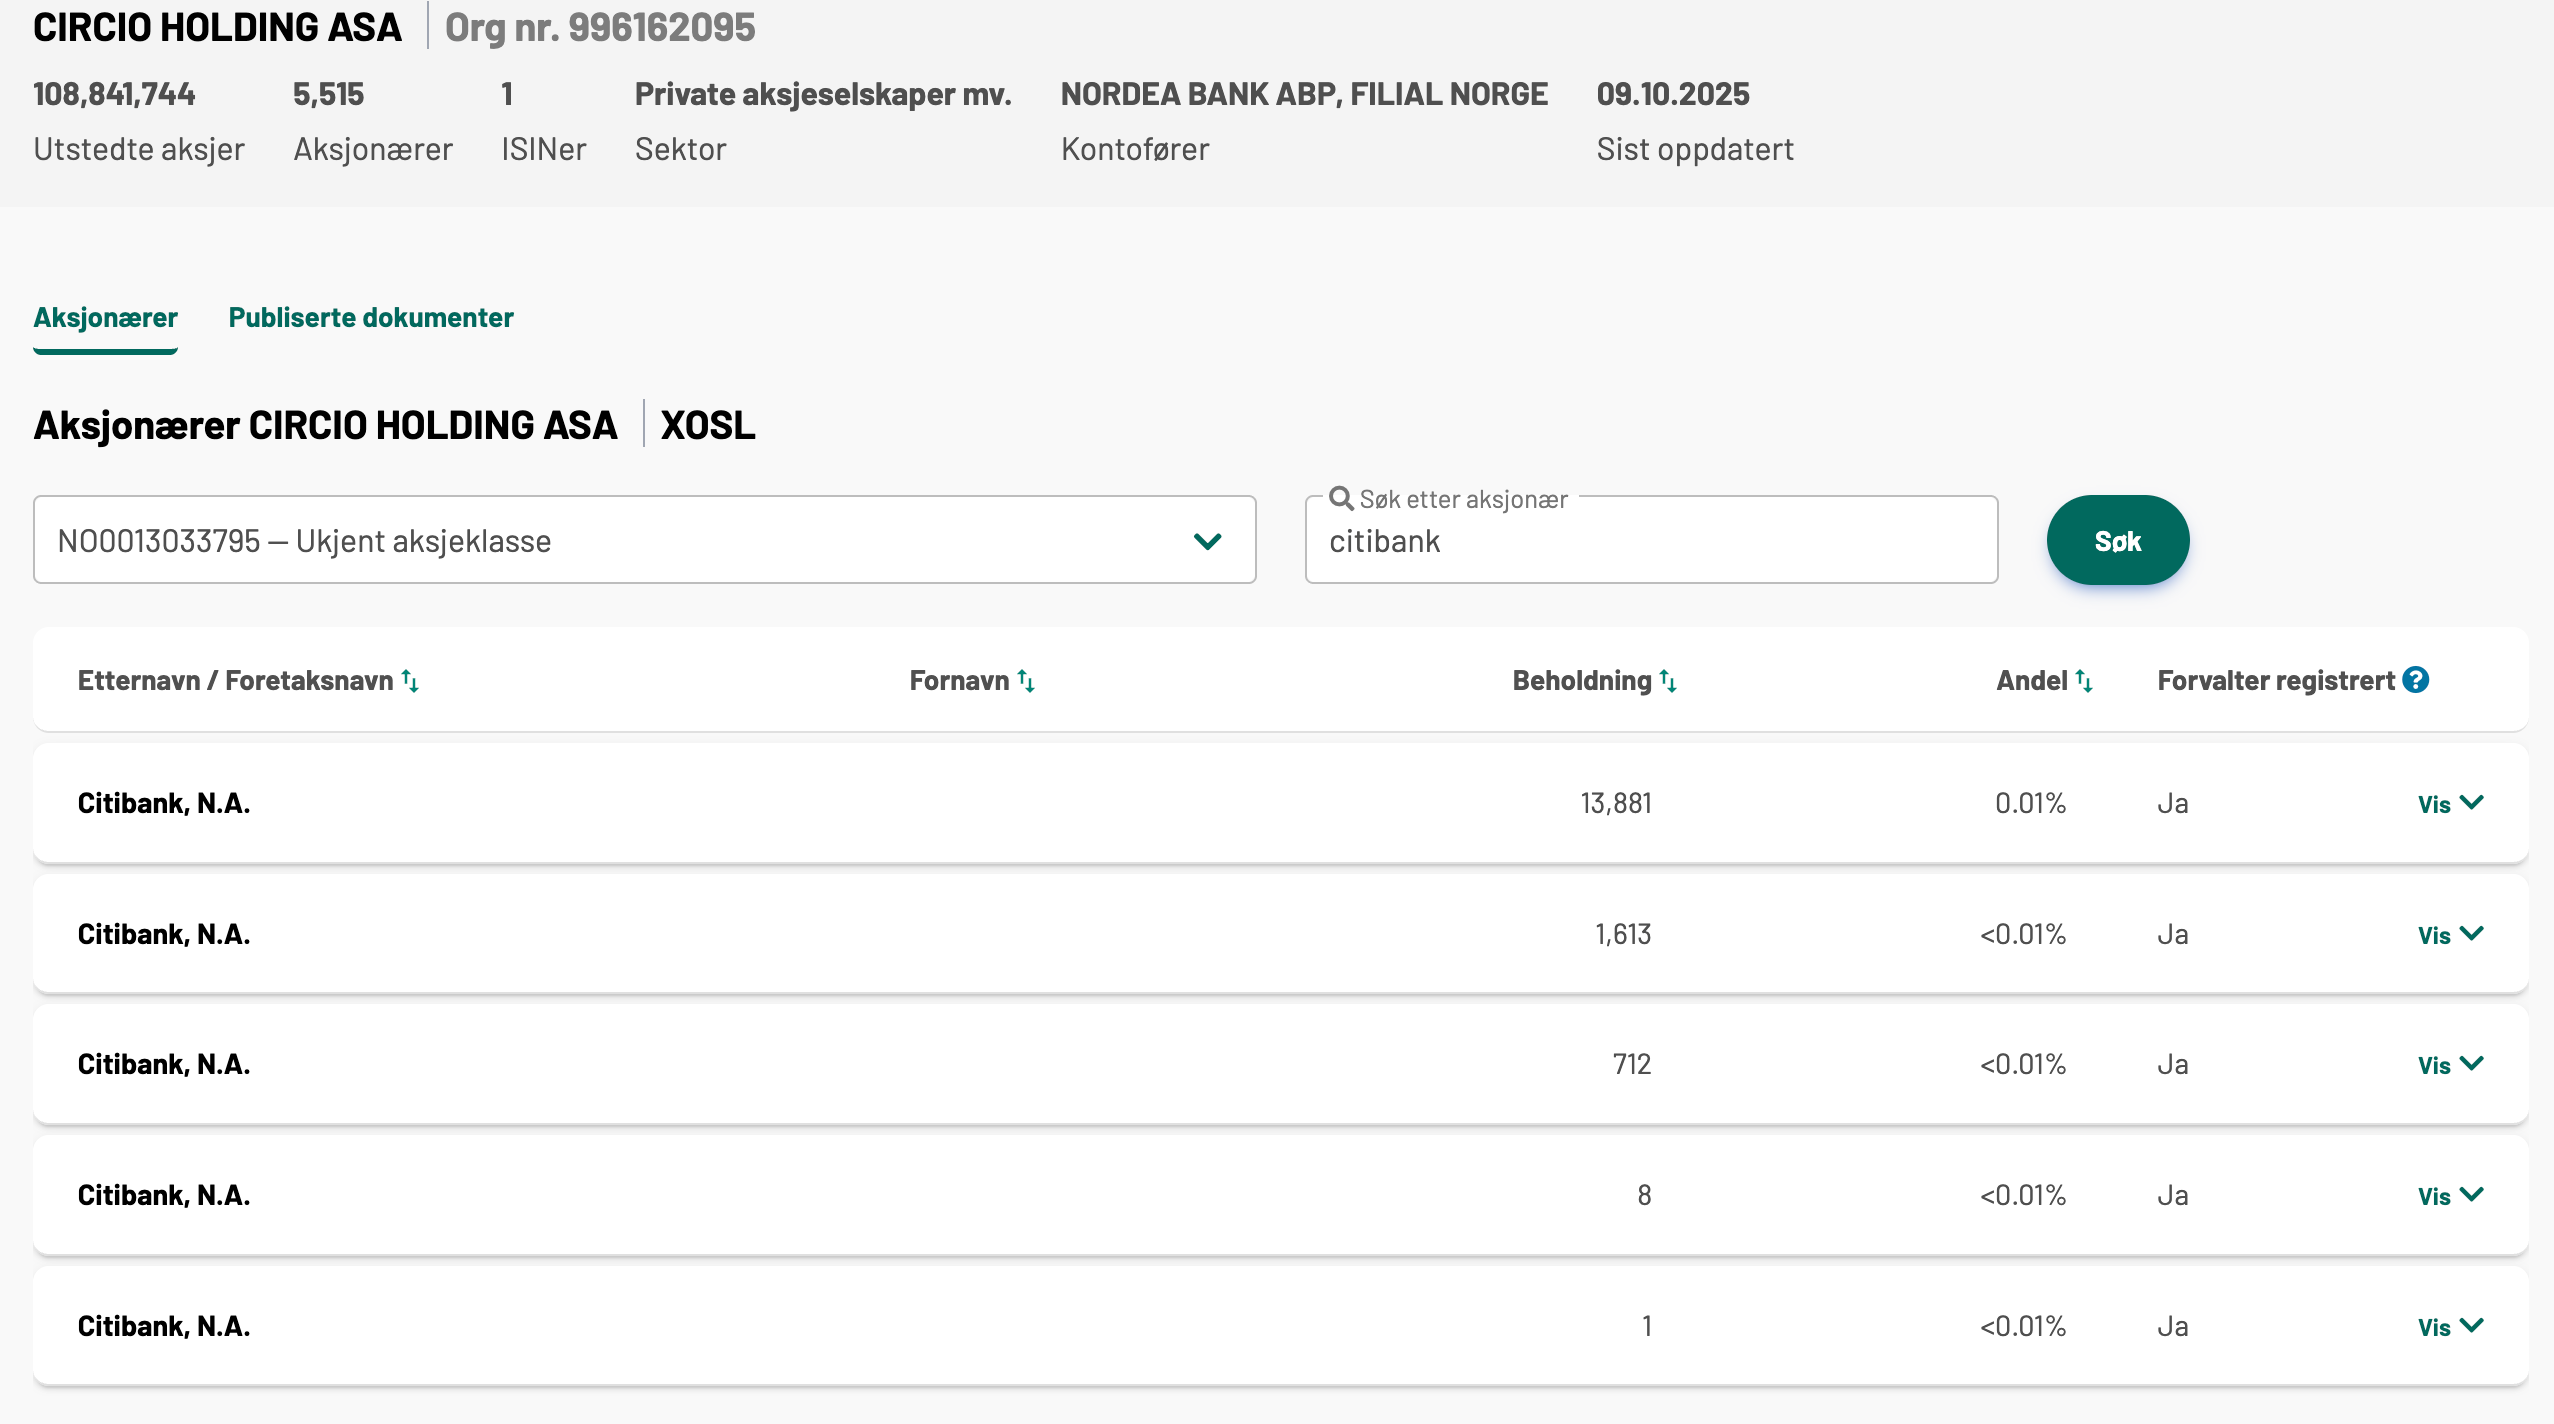
Task: Open the Forvalter registrert help icon
Action: point(2416,680)
